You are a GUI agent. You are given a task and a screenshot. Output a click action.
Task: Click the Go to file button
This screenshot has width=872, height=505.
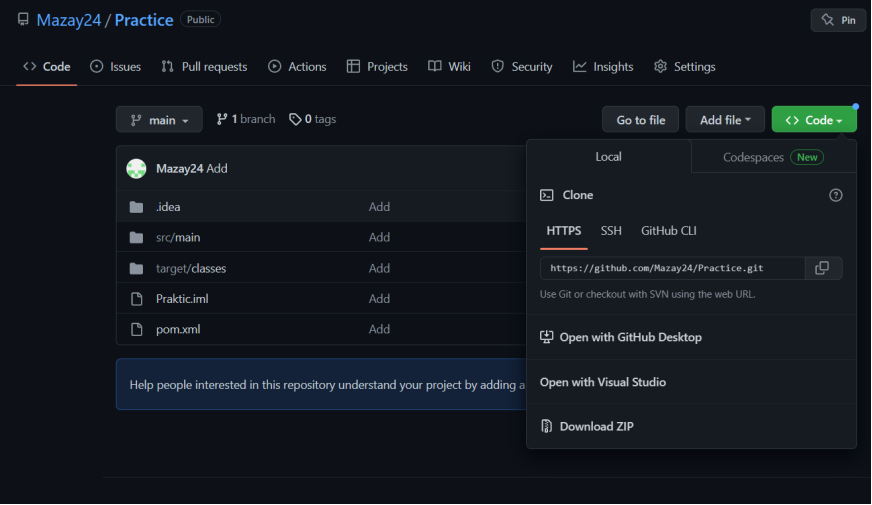click(x=640, y=120)
